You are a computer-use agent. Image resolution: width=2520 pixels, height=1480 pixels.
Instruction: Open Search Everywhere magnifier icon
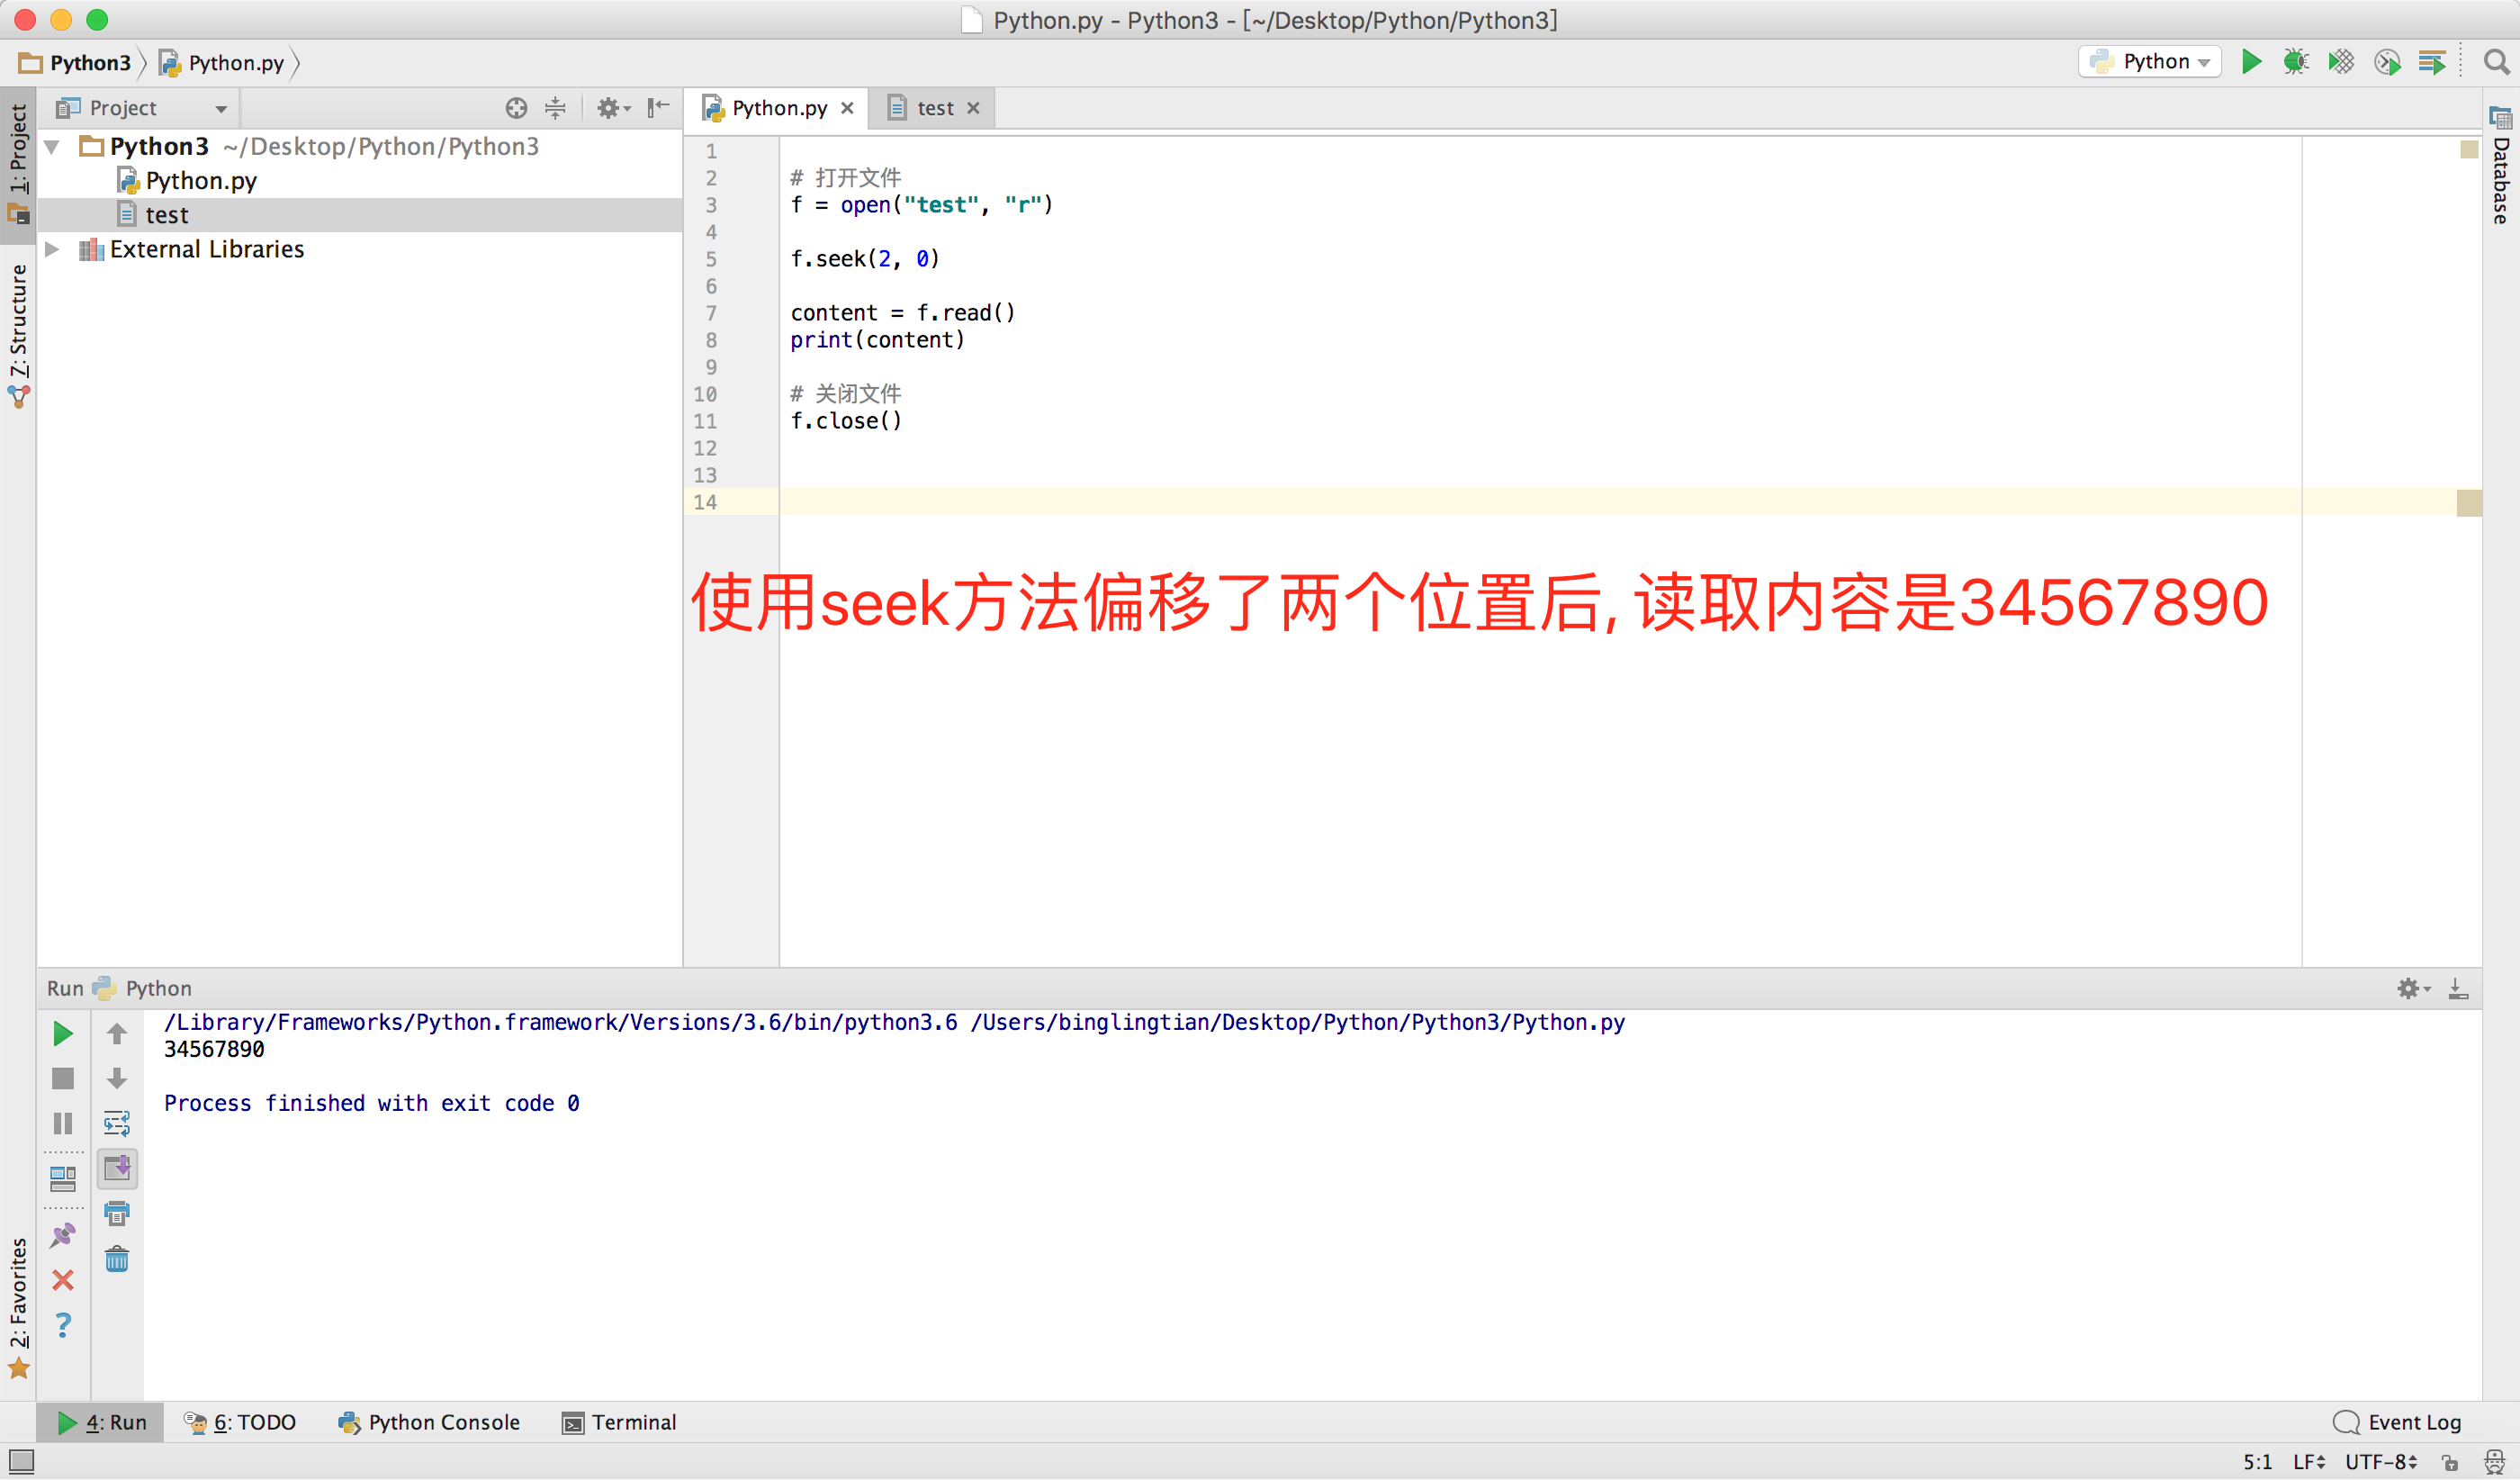(x=2496, y=62)
